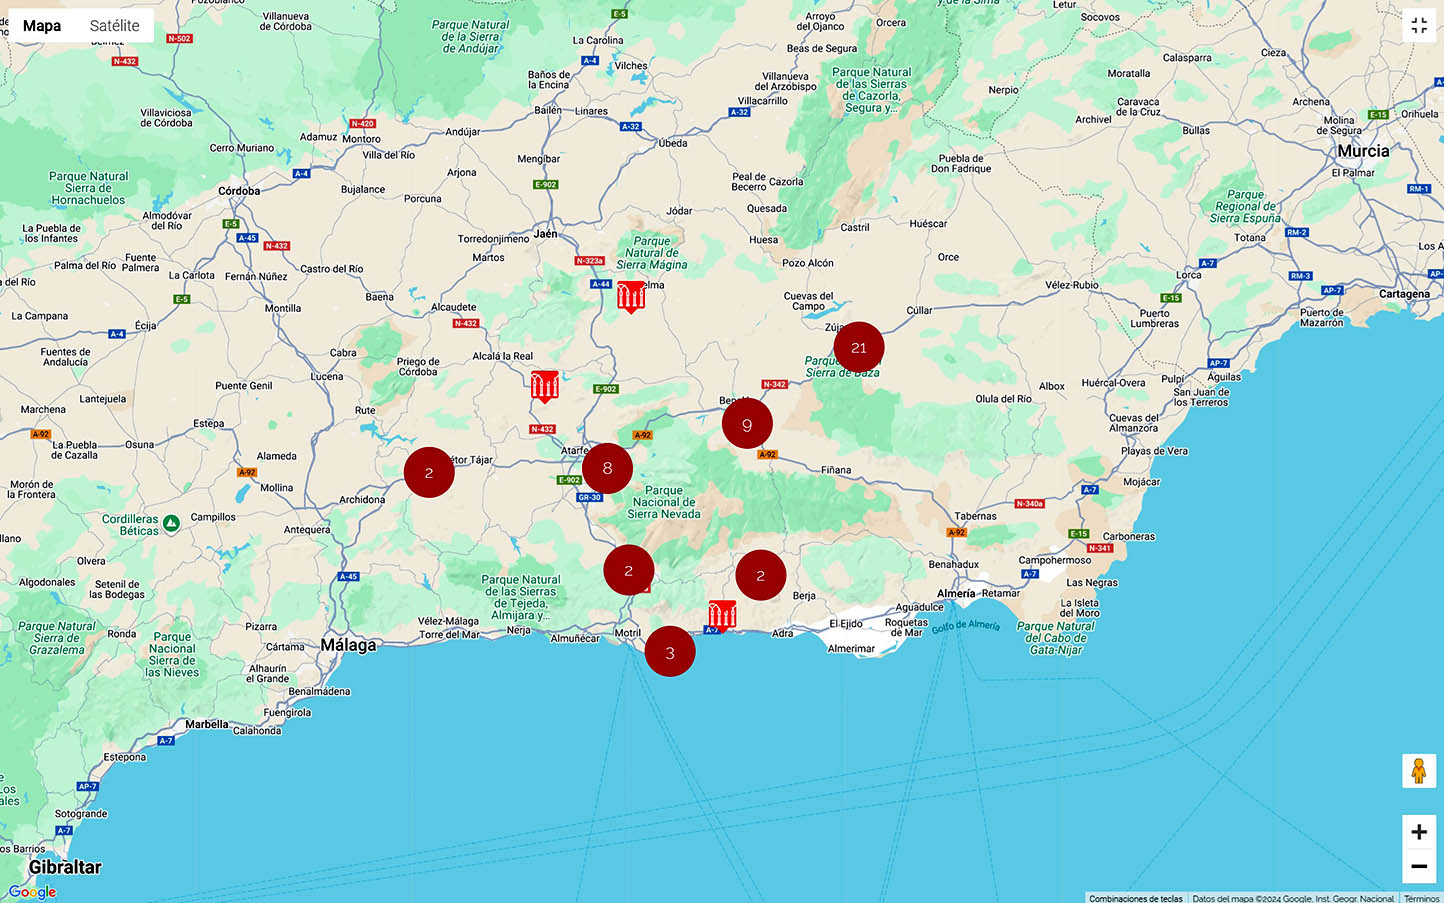The image size is (1444, 903).
Task: Open the Términos link
Action: point(1421,898)
